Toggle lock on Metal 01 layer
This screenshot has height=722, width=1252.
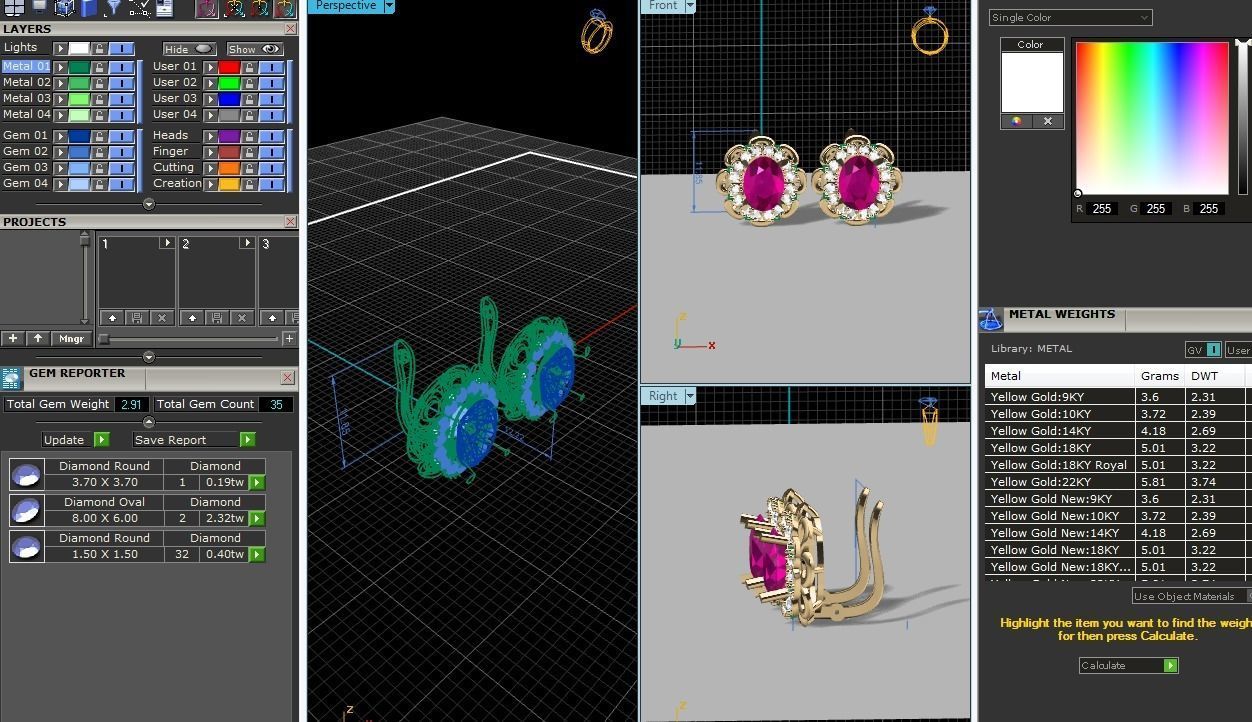[x=99, y=67]
